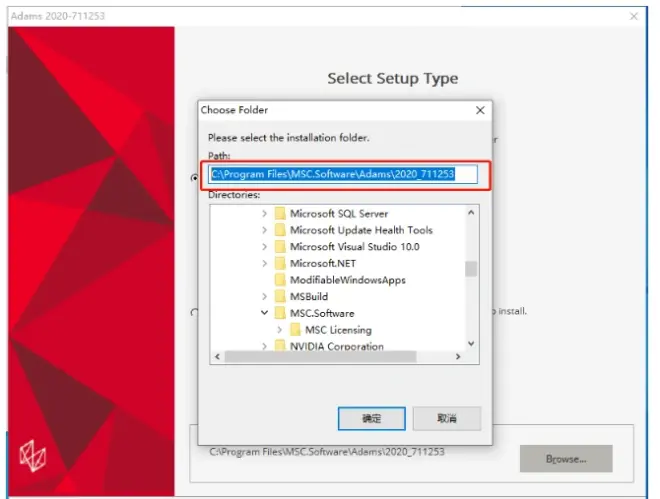Image resolution: width=660 pixels, height=499 pixels.
Task: Collapse the MSC.Software folder node
Action: pyautogui.click(x=264, y=313)
